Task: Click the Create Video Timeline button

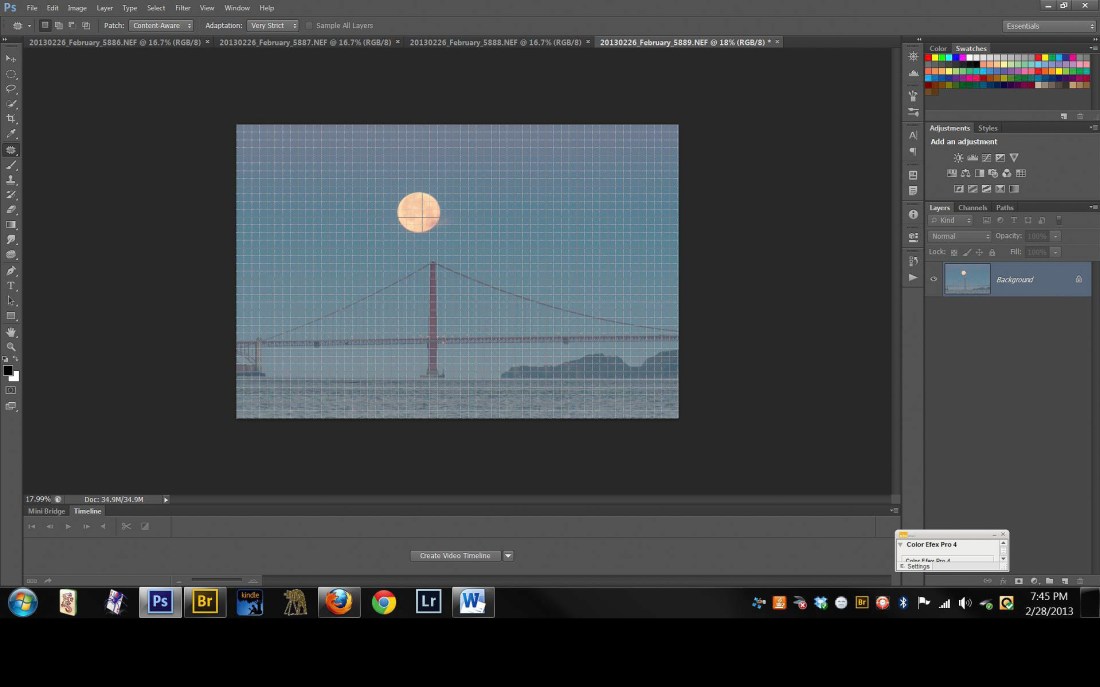Action: coord(455,556)
